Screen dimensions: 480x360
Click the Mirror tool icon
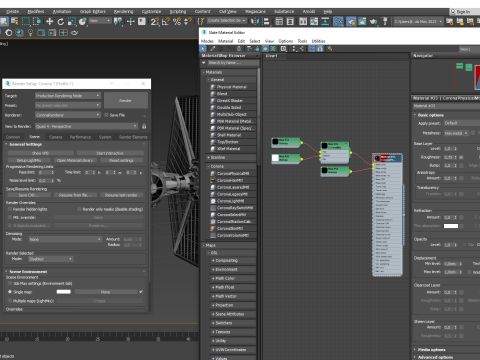point(255,22)
